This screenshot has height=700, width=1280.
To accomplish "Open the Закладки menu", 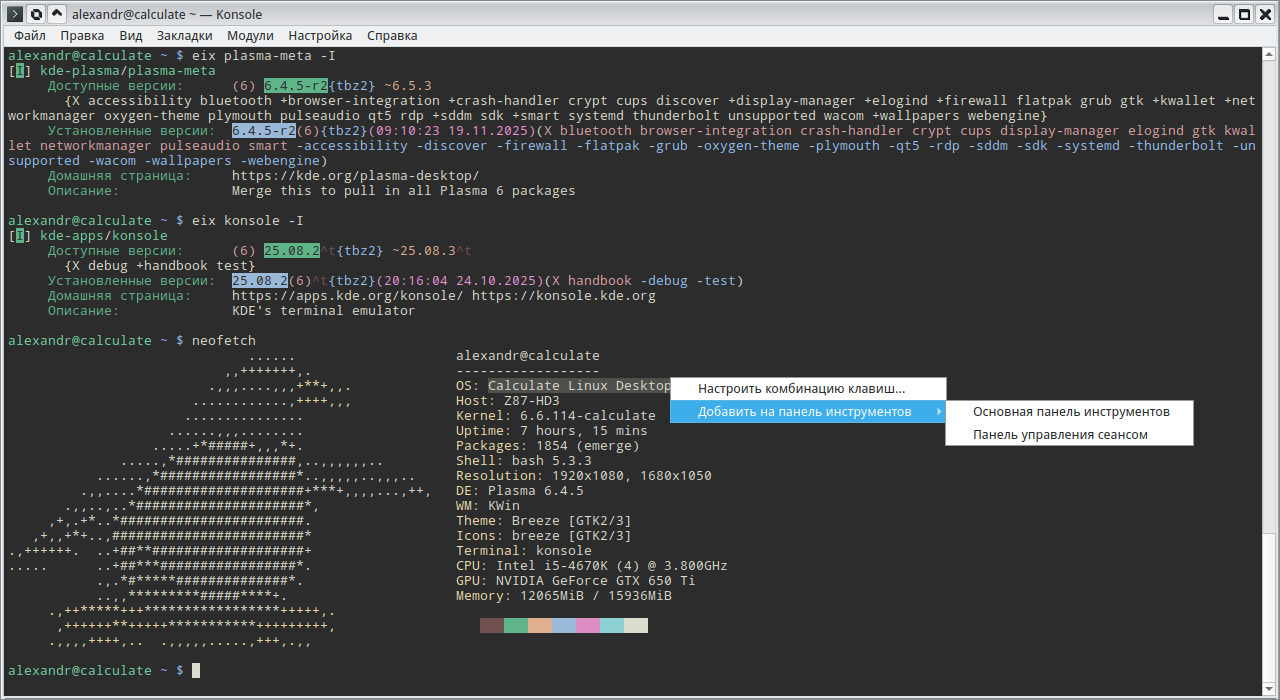I will click(x=184, y=36).
